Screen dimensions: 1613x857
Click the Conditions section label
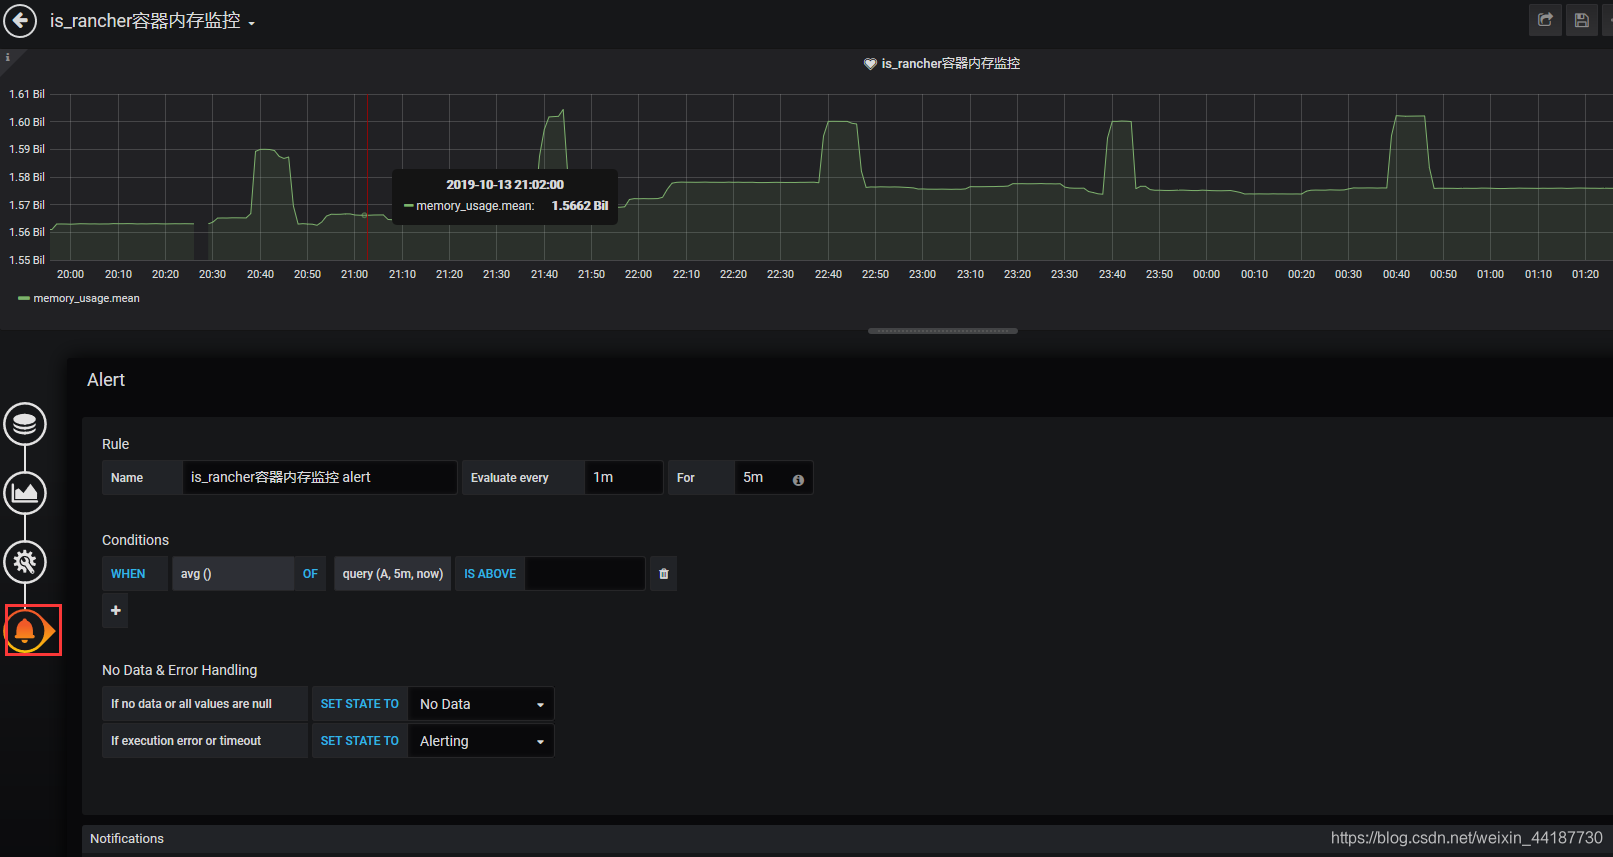coord(135,540)
